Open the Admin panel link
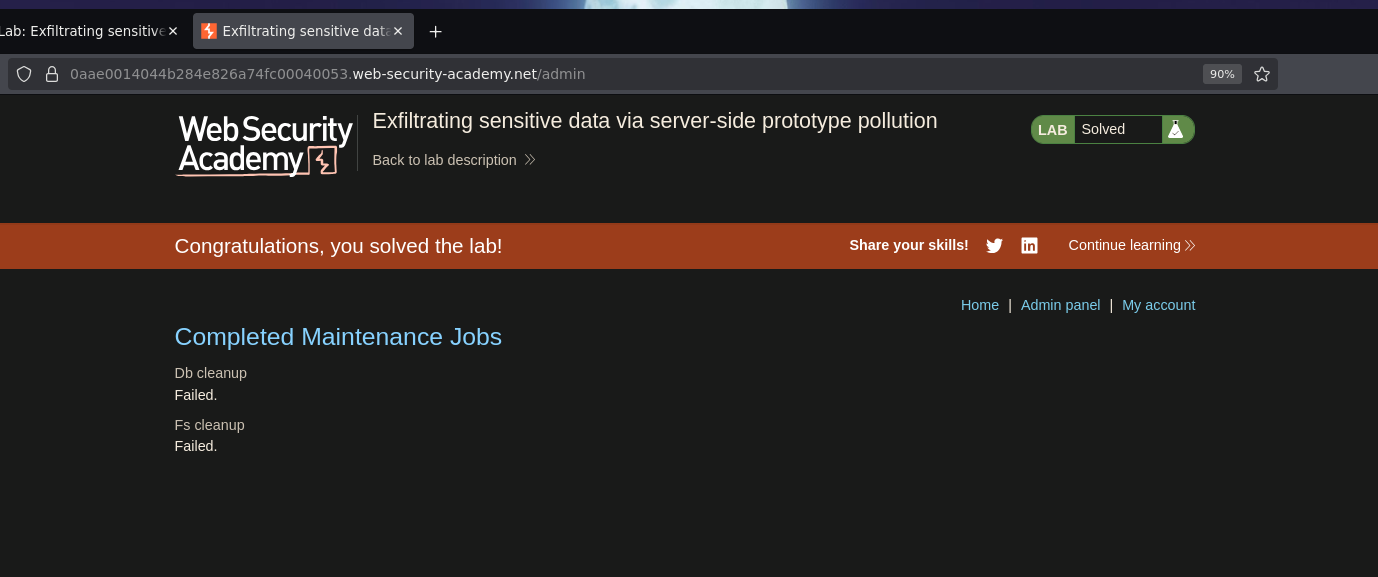The image size is (1378, 577). [1060, 305]
